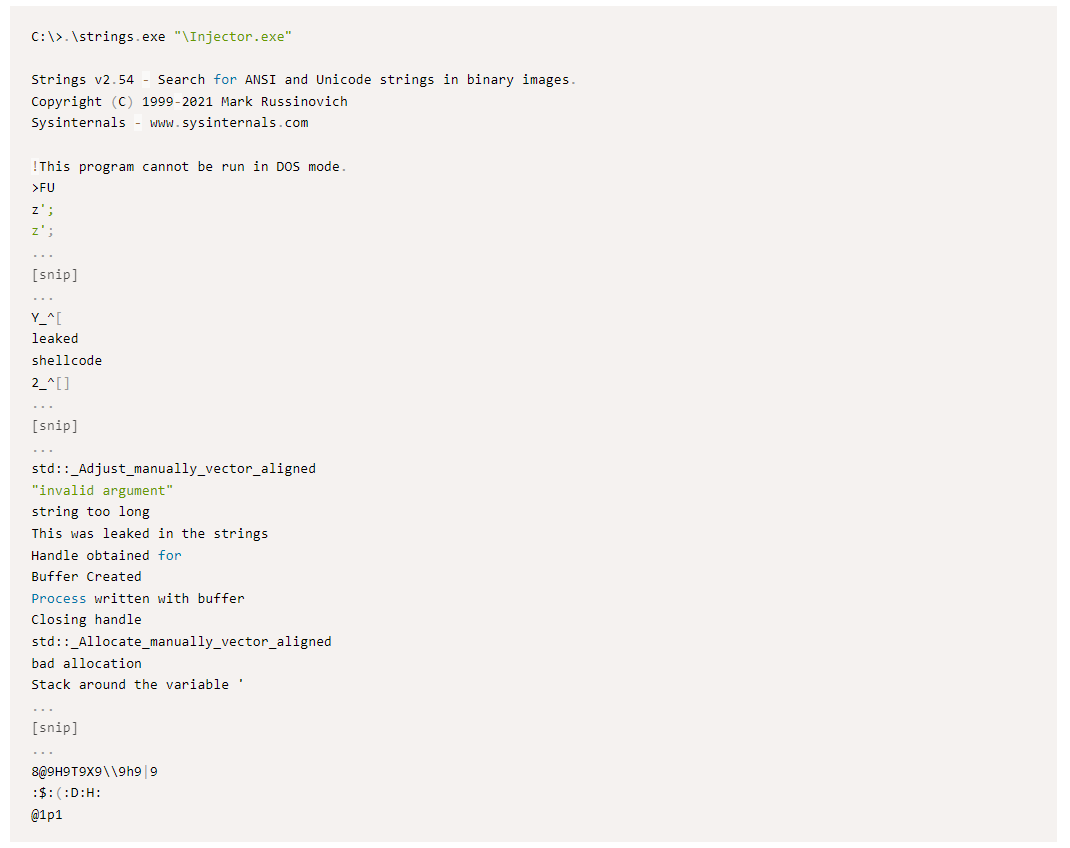Select the single-word "shellcode" line
Viewport: 1070px width, 848px height.
pyautogui.click(x=66, y=360)
